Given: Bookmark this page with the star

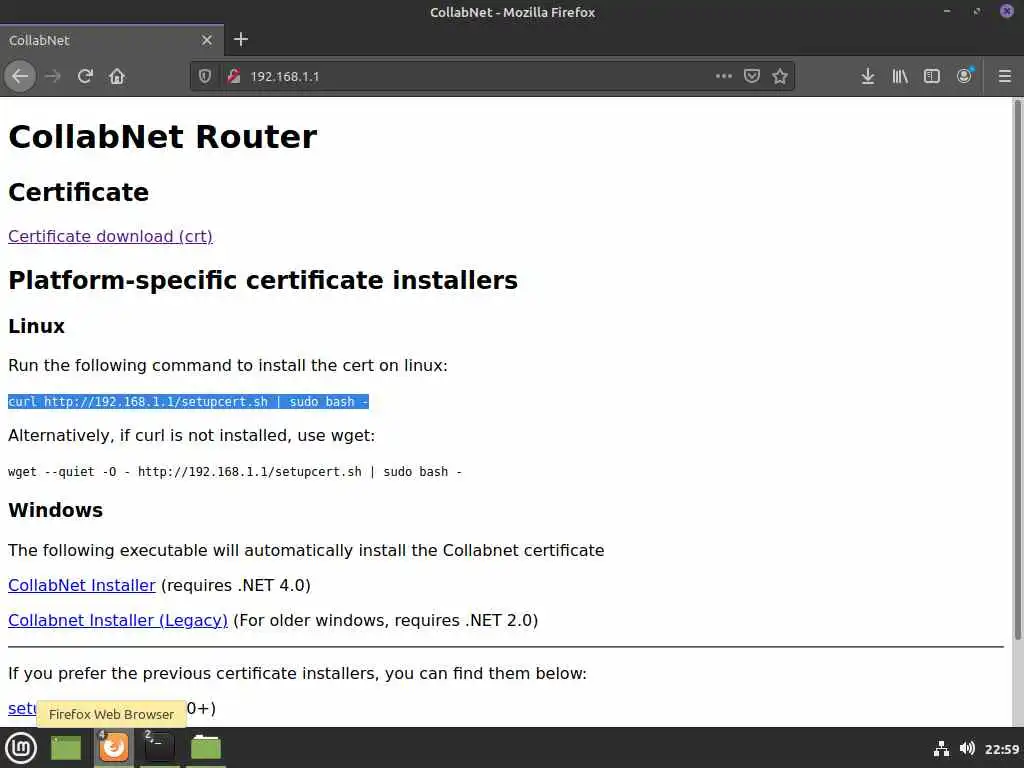Looking at the screenshot, I should click(x=780, y=76).
